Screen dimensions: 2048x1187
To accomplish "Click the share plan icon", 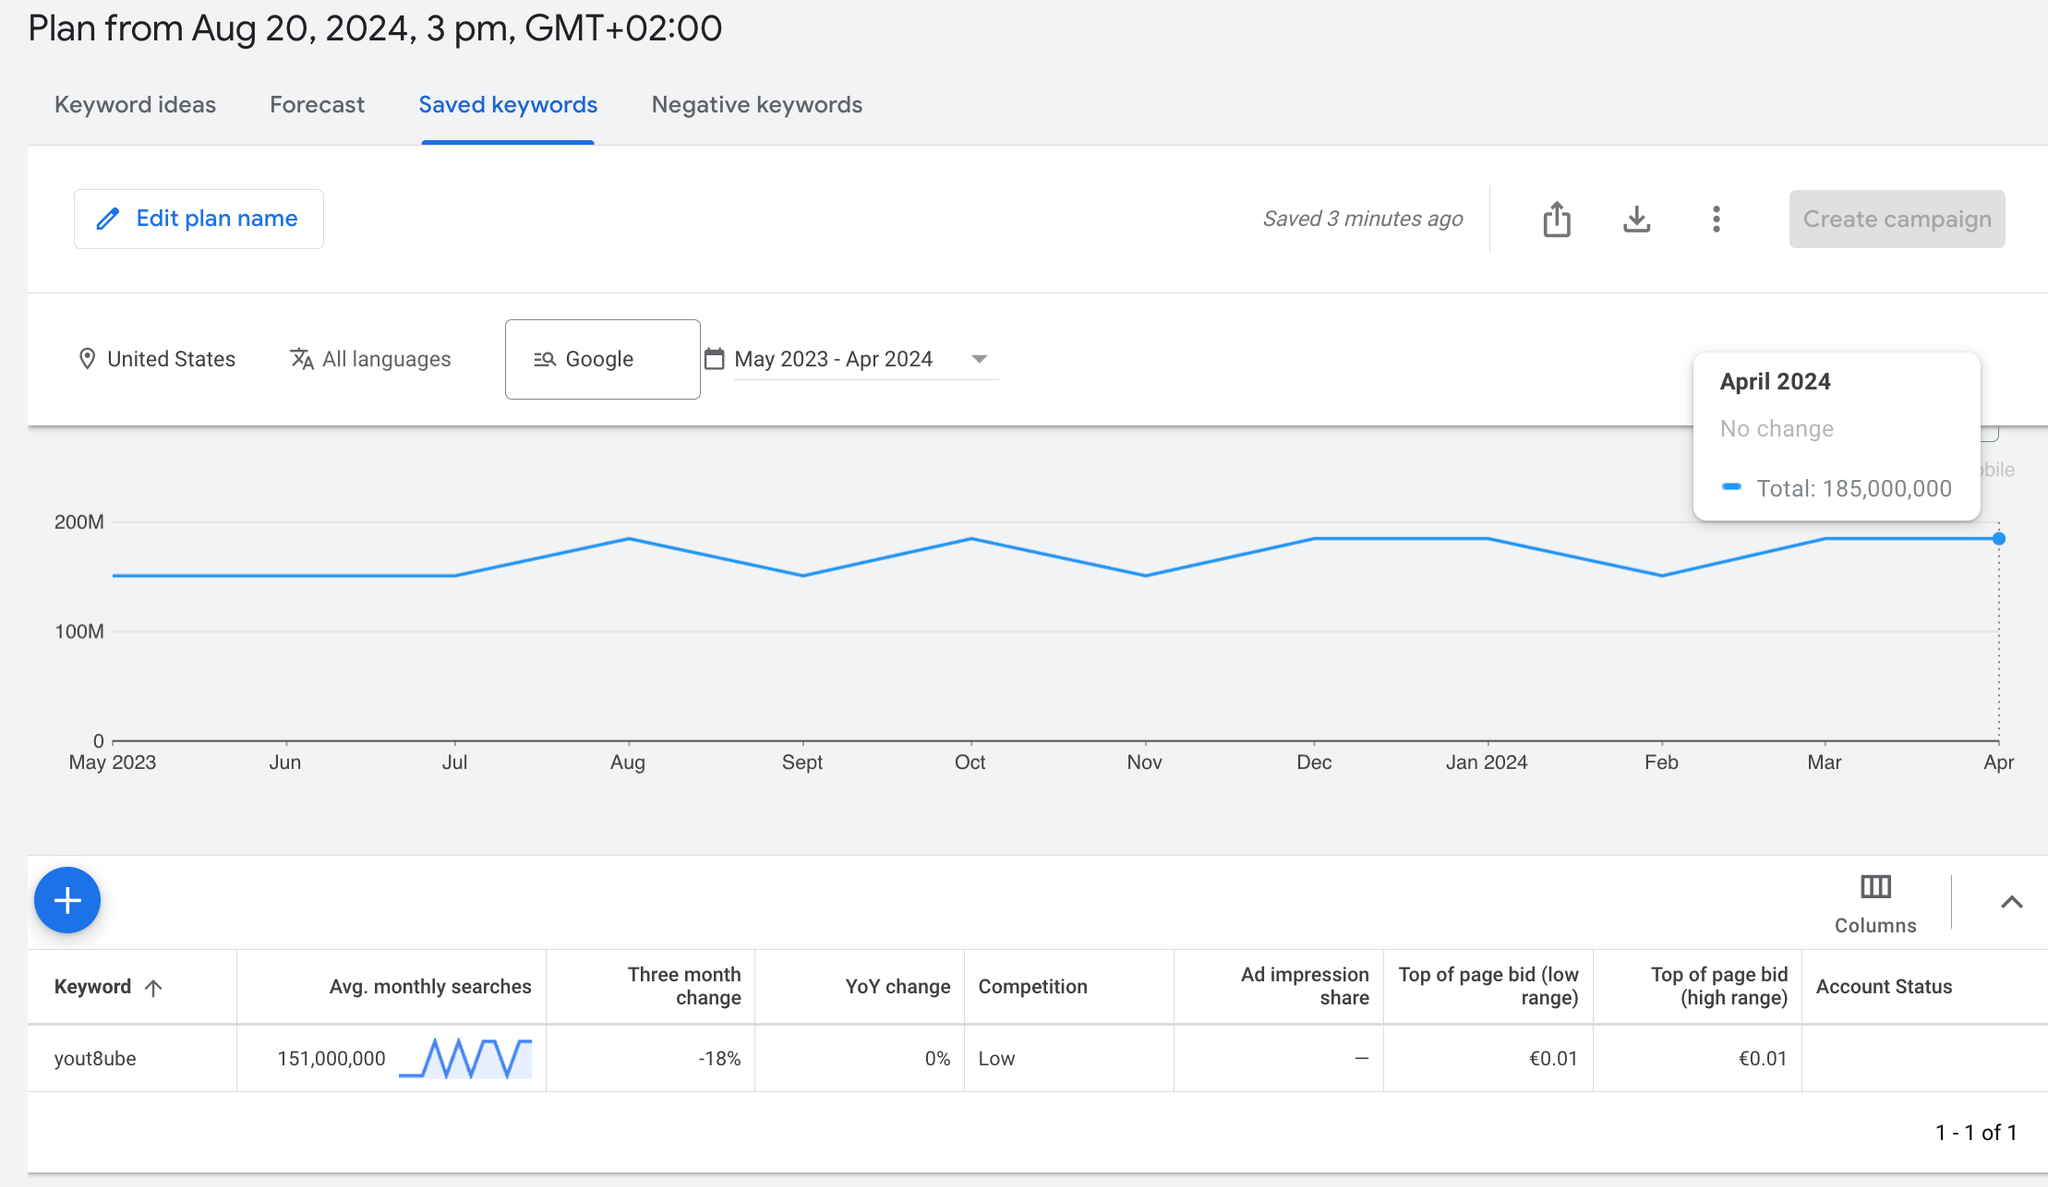I will click(x=1556, y=219).
